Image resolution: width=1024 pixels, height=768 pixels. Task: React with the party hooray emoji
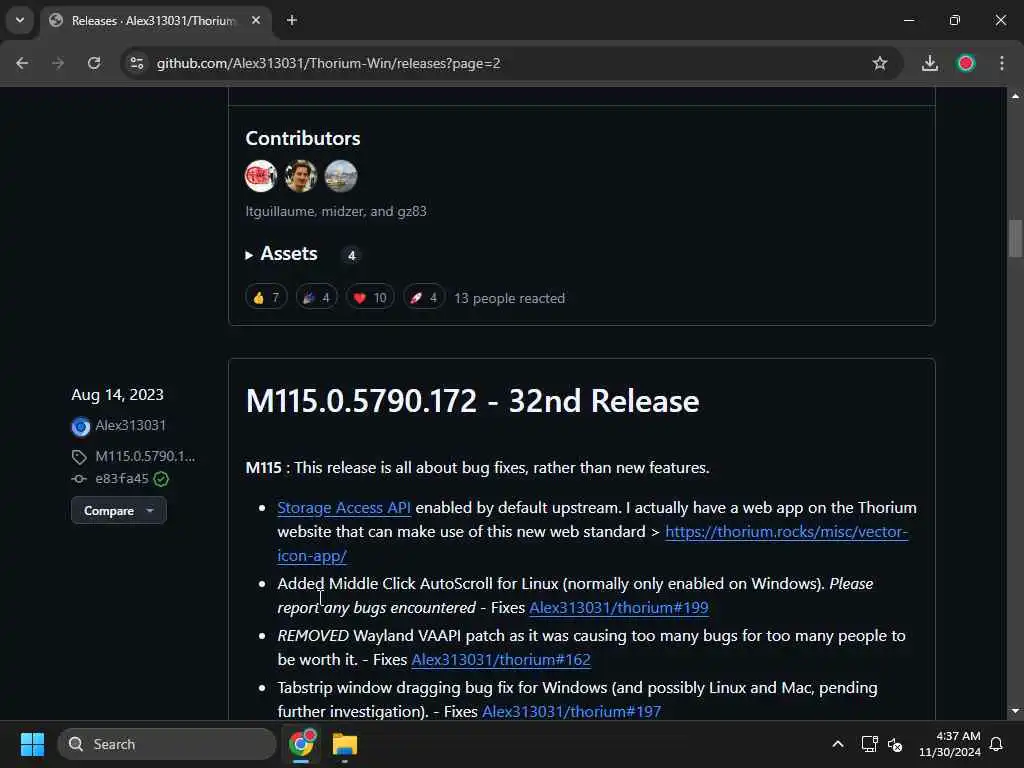tap(317, 298)
